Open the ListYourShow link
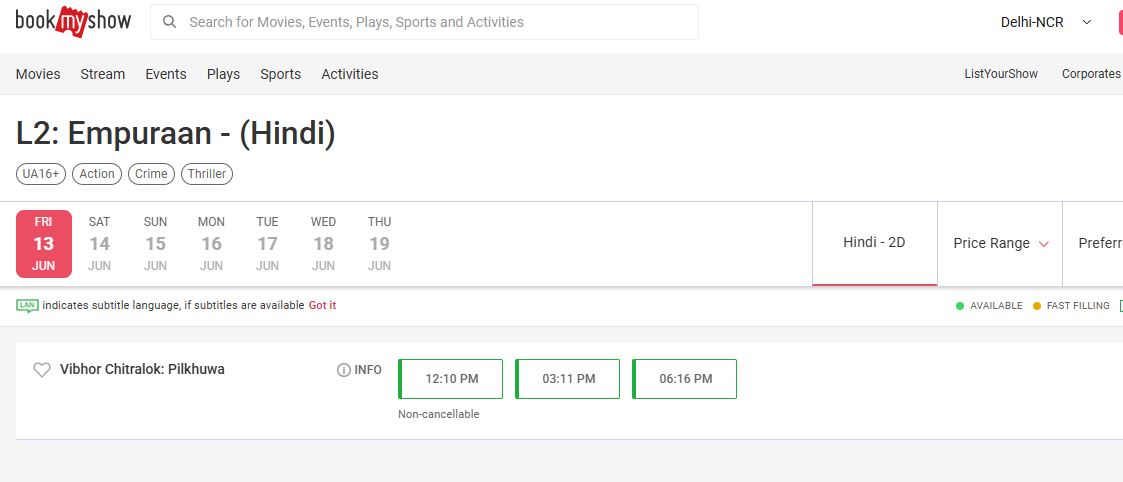This screenshot has width=1123, height=482. tap(1001, 74)
